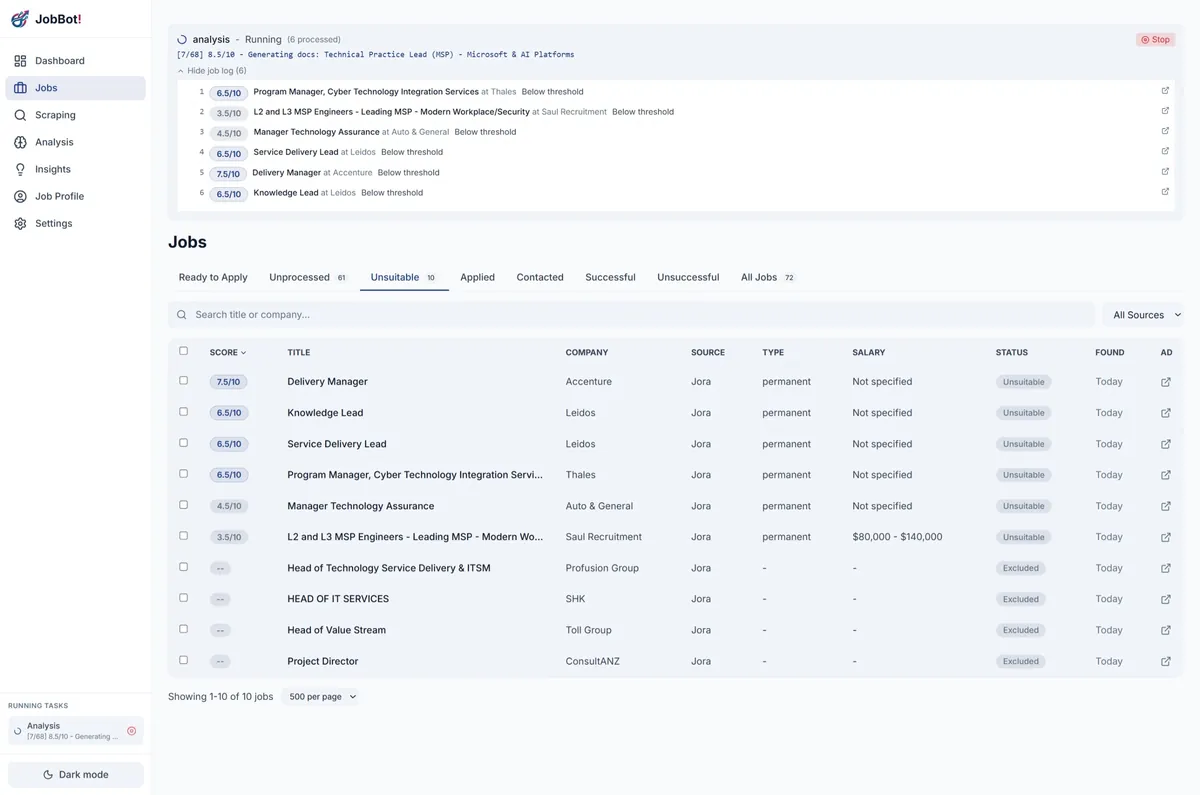The width and height of the screenshot is (1200, 795).
Task: Select checkbox for Knowledge Lead row
Action: click(183, 411)
